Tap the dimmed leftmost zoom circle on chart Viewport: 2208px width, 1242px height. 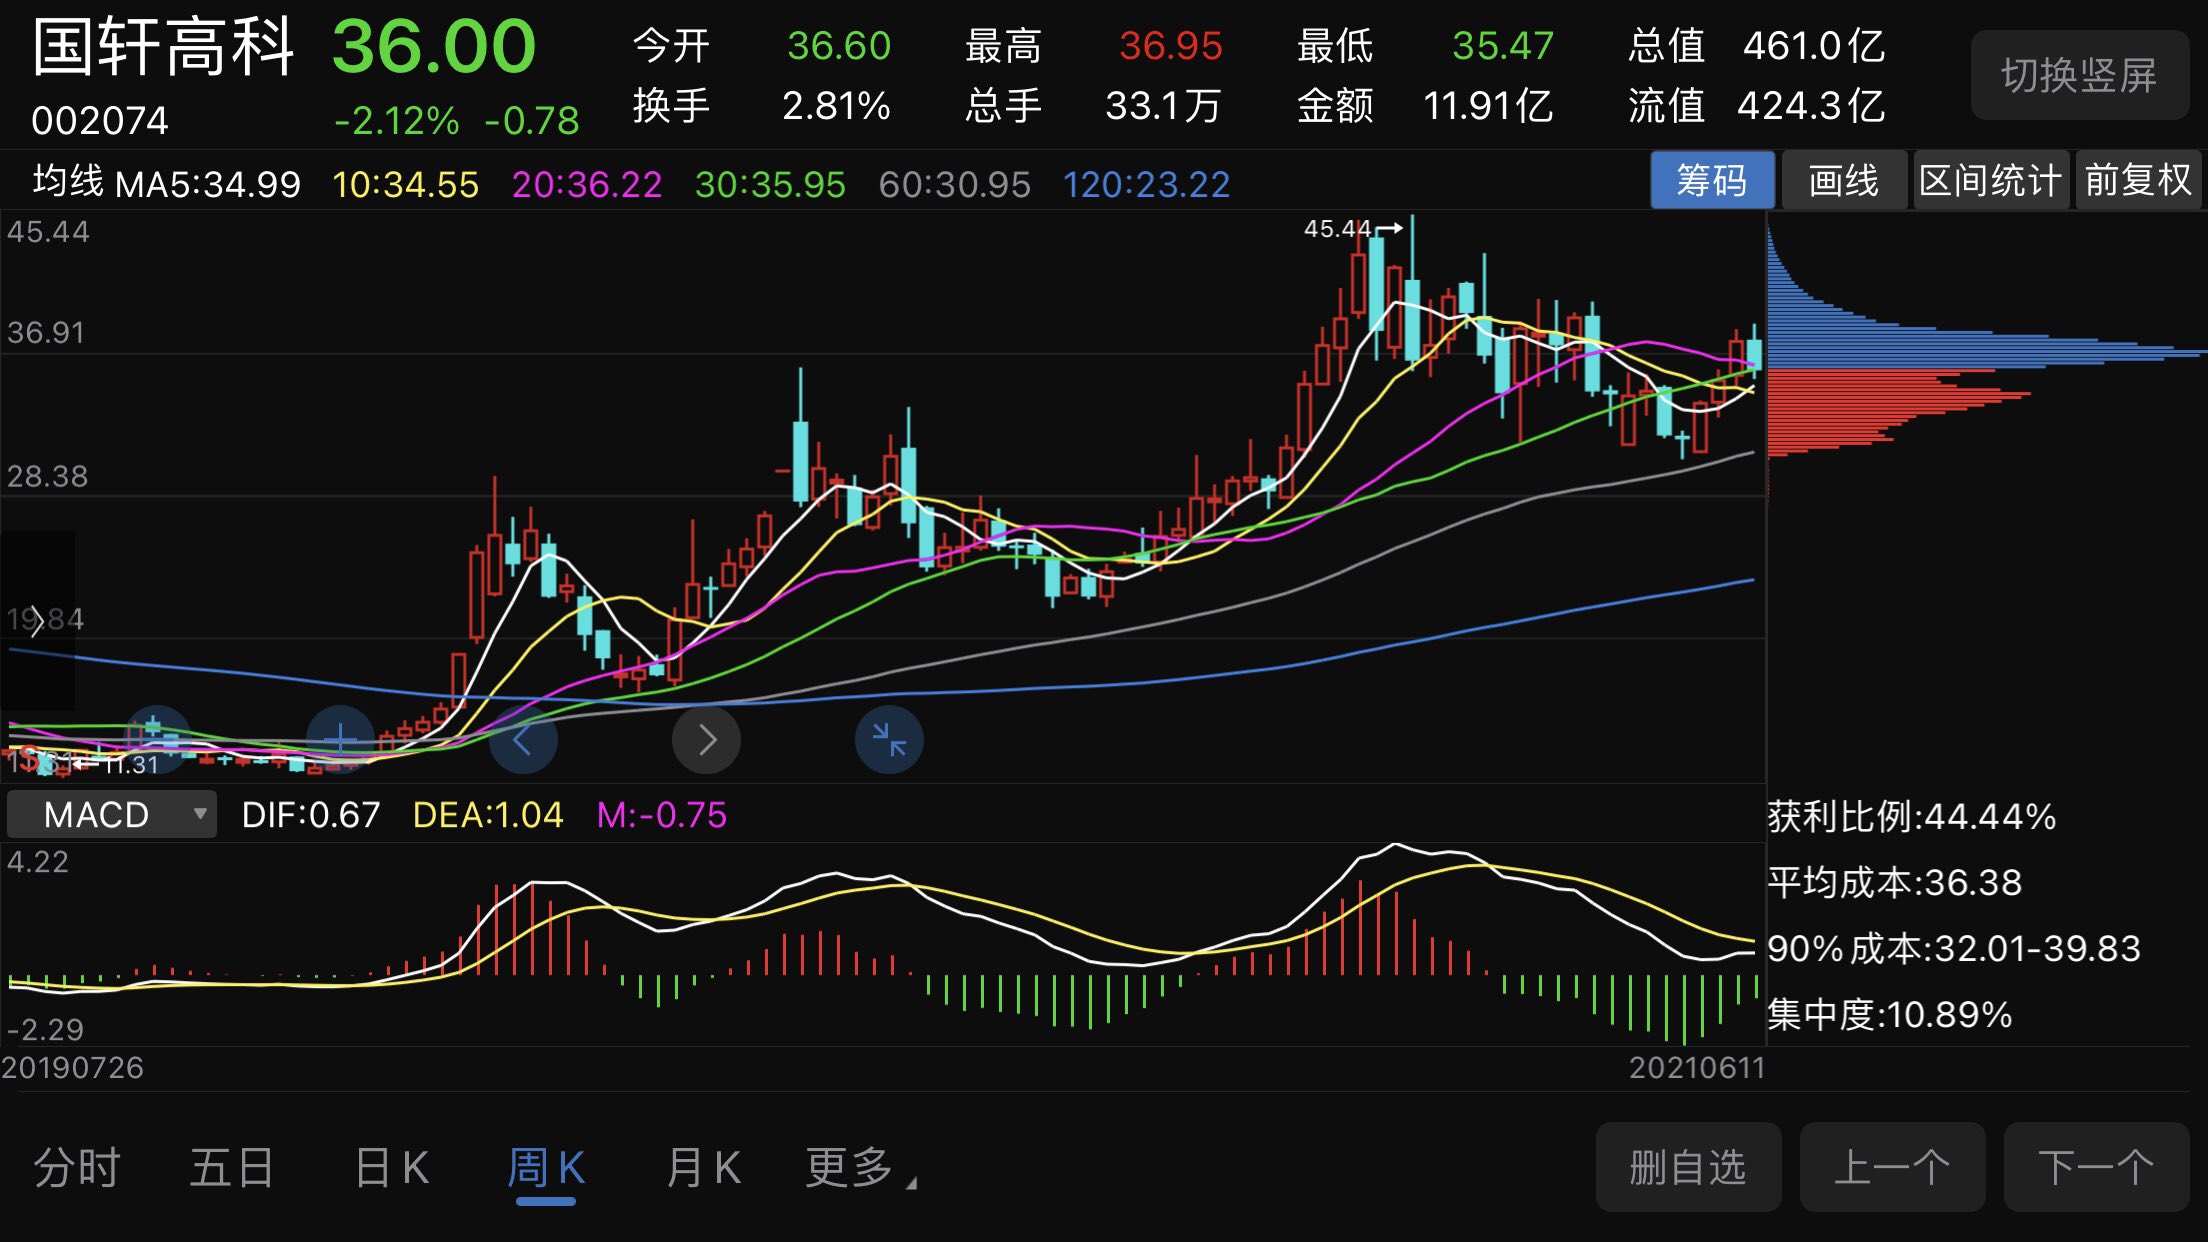click(x=156, y=738)
